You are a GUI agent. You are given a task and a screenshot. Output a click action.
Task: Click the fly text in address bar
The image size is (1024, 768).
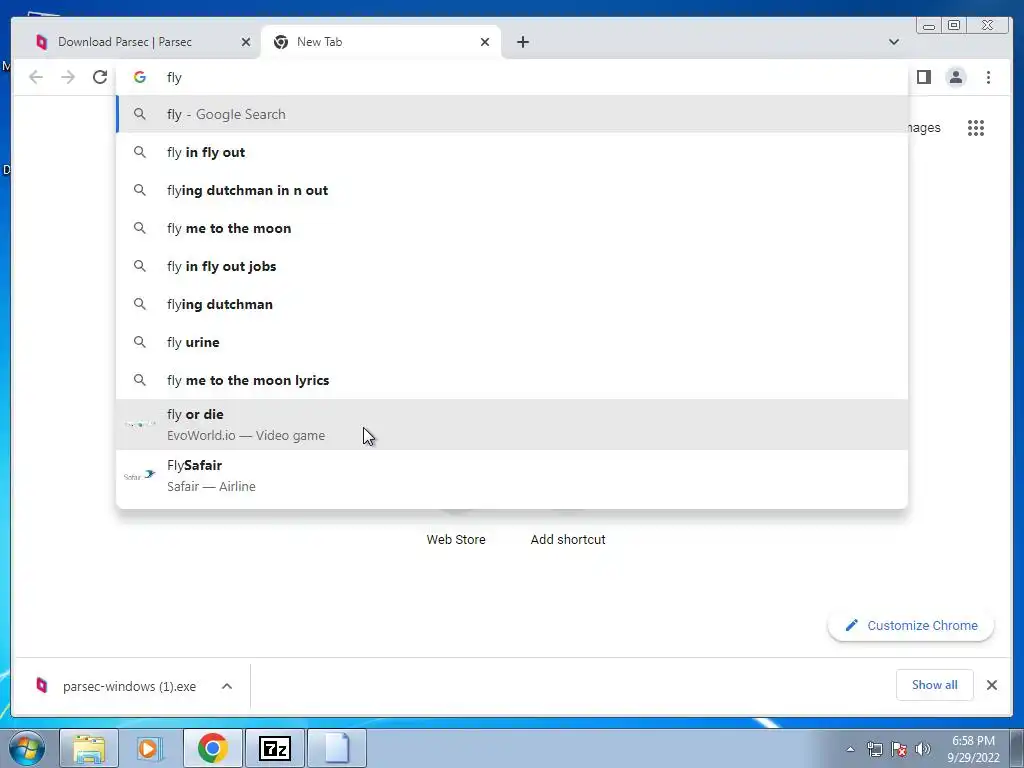point(174,78)
